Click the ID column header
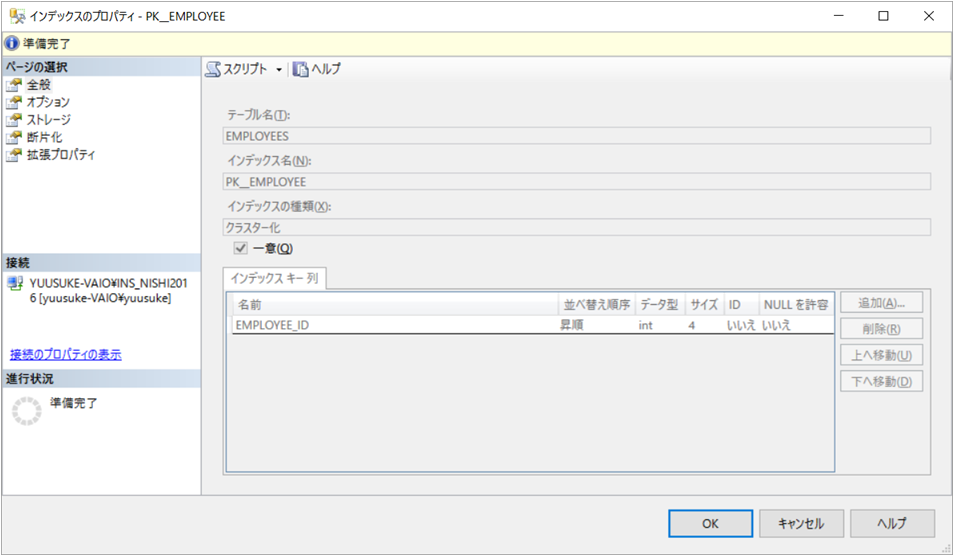 (742, 305)
